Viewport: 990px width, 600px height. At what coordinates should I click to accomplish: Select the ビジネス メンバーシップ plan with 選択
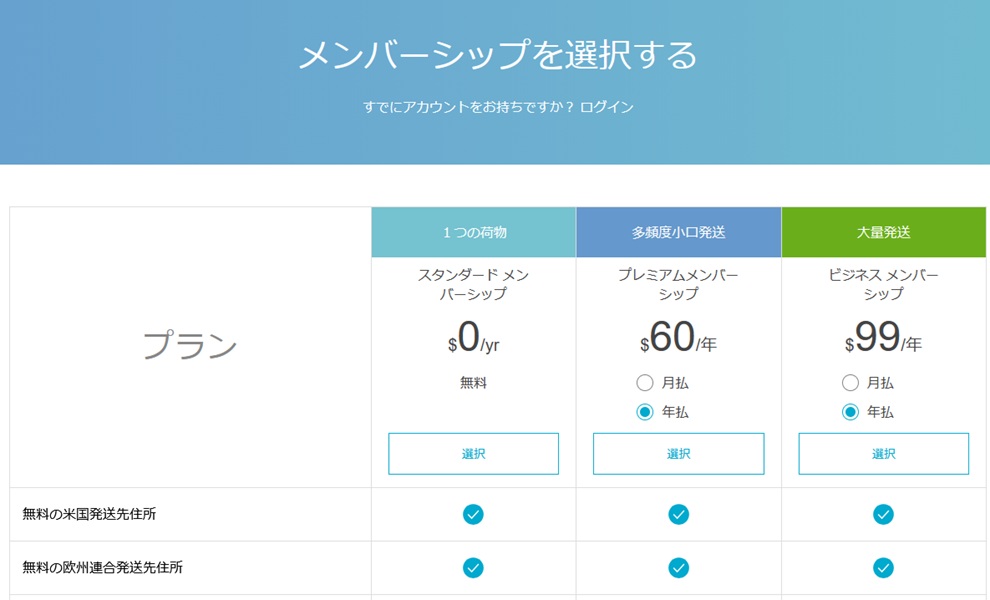[883, 454]
